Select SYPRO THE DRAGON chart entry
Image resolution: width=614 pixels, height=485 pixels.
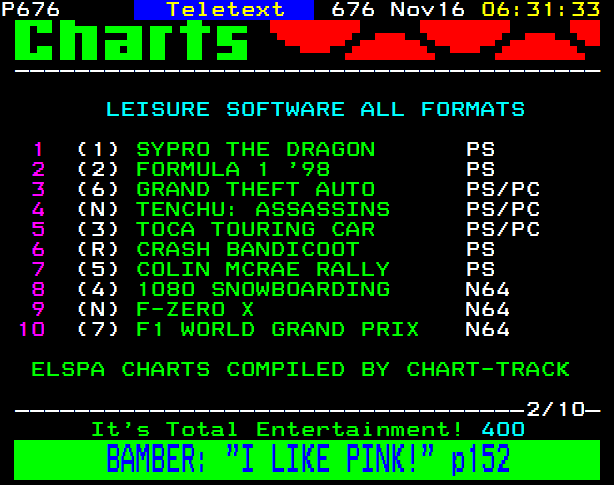click(255, 149)
